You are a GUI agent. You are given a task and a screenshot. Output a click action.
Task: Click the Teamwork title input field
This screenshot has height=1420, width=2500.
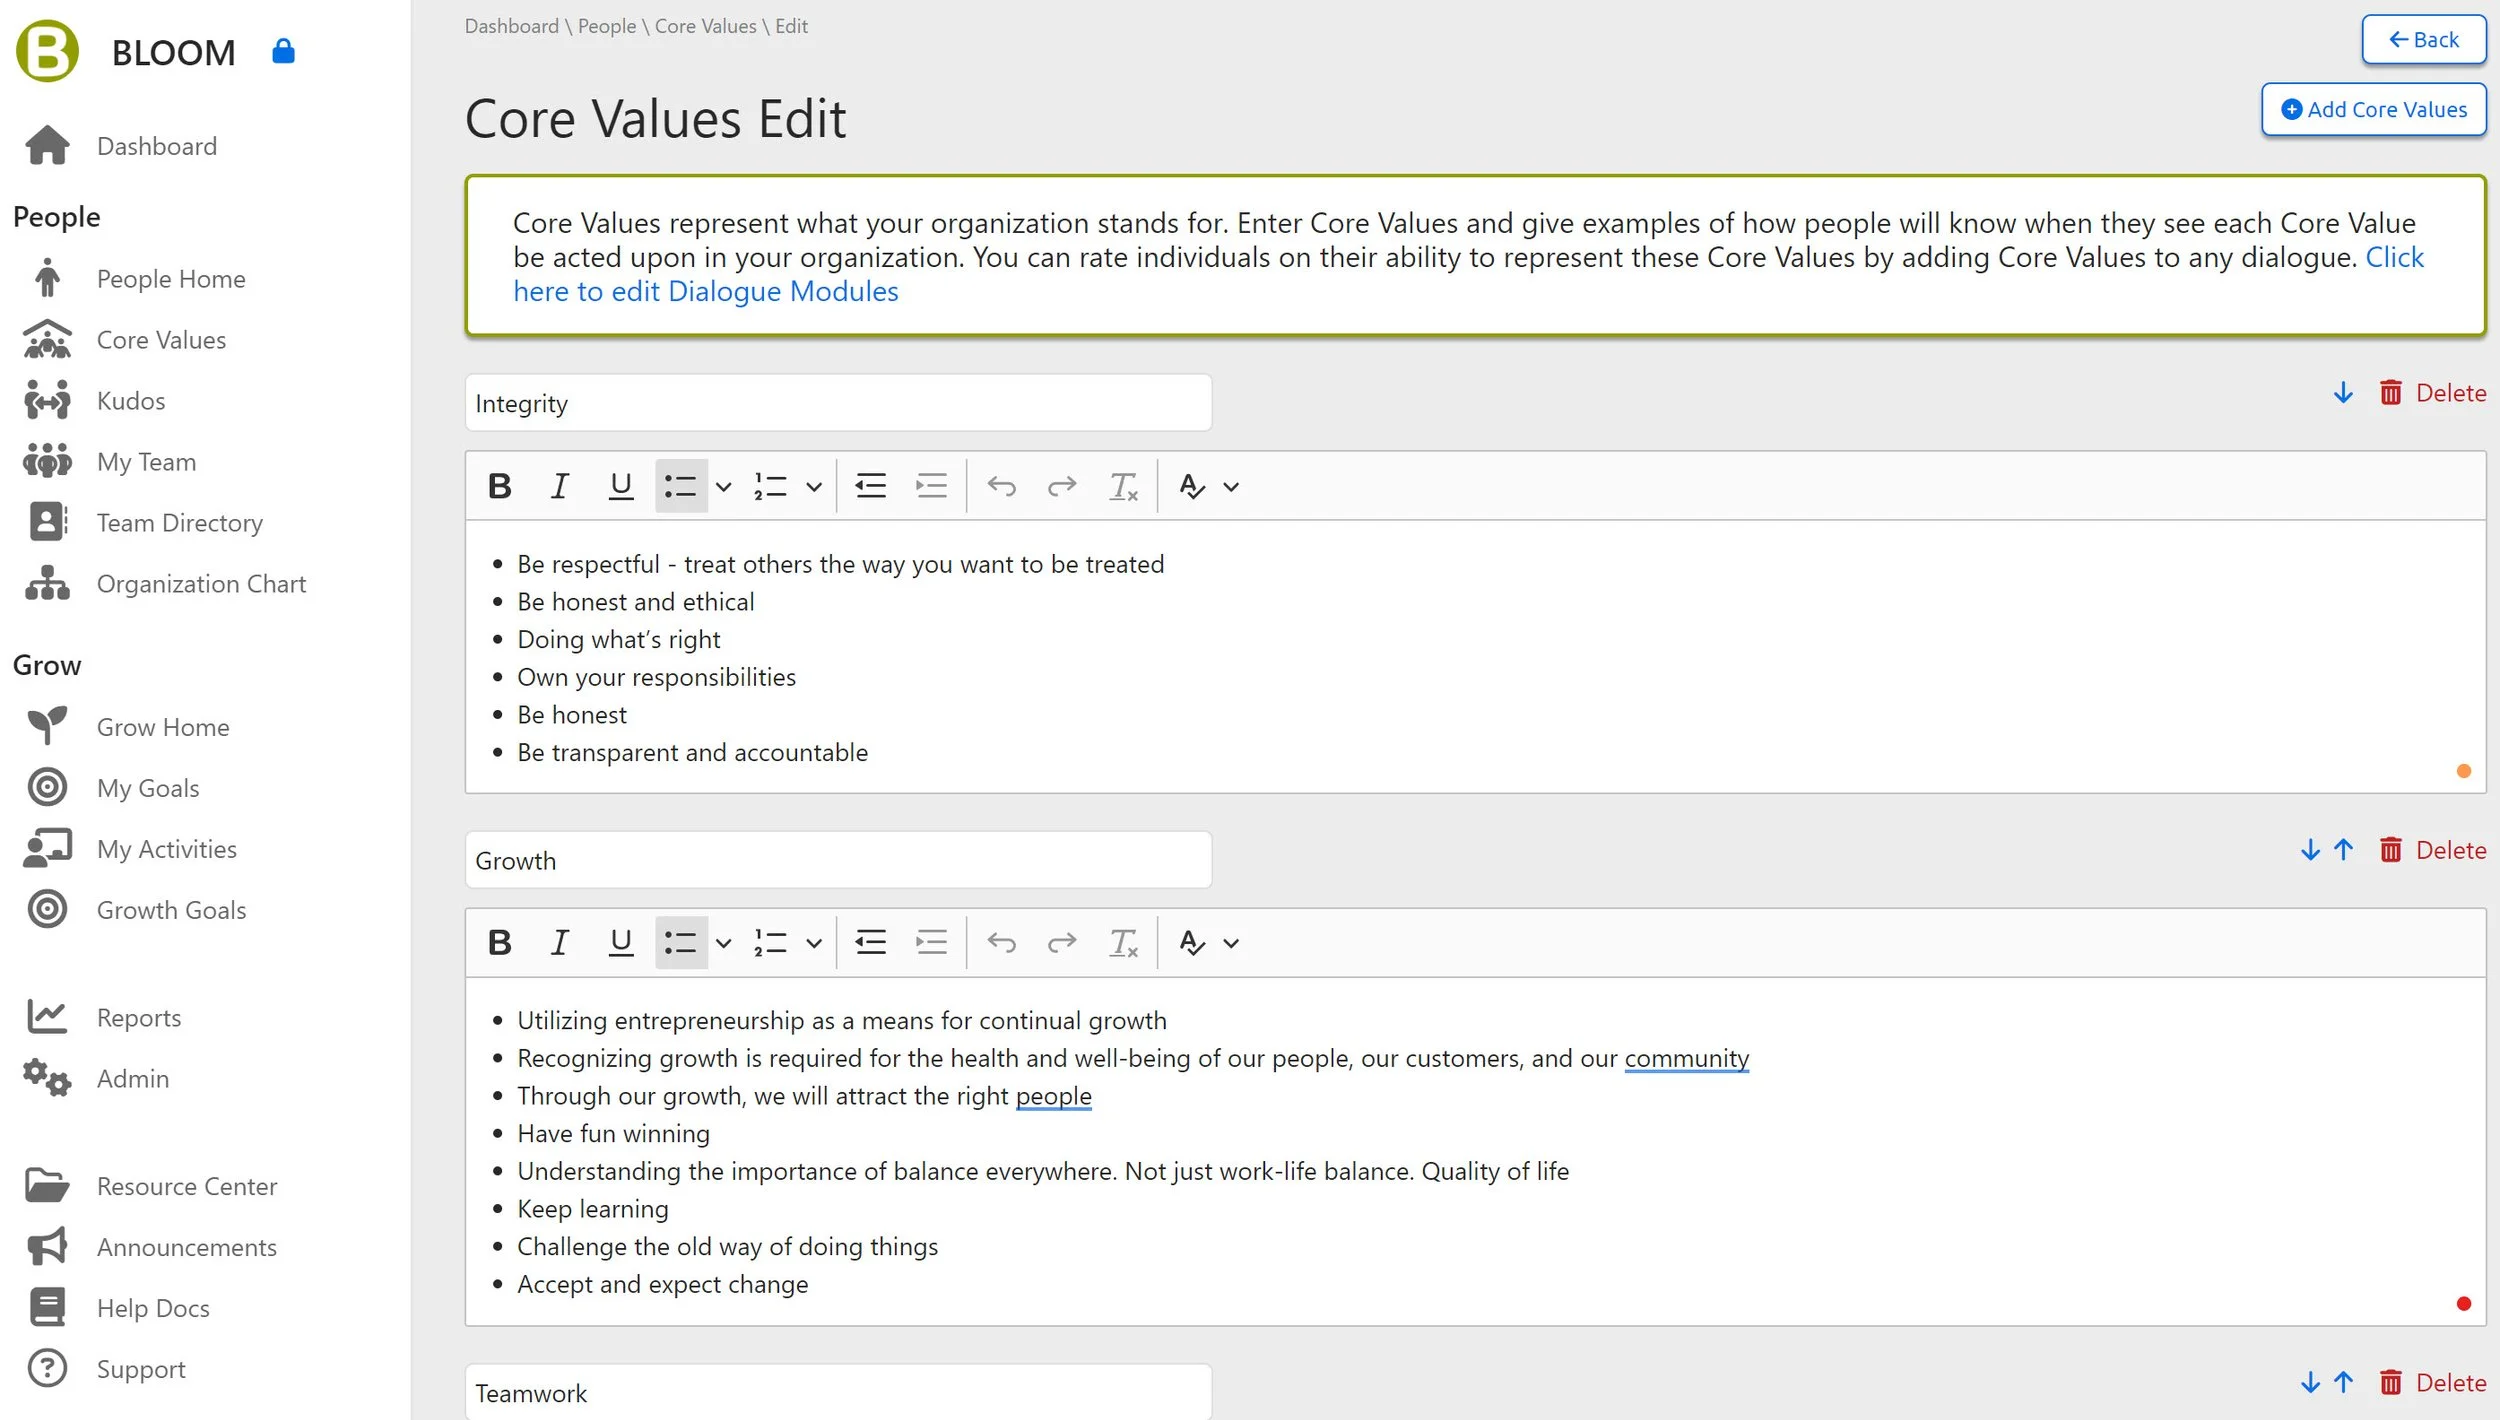click(838, 1392)
